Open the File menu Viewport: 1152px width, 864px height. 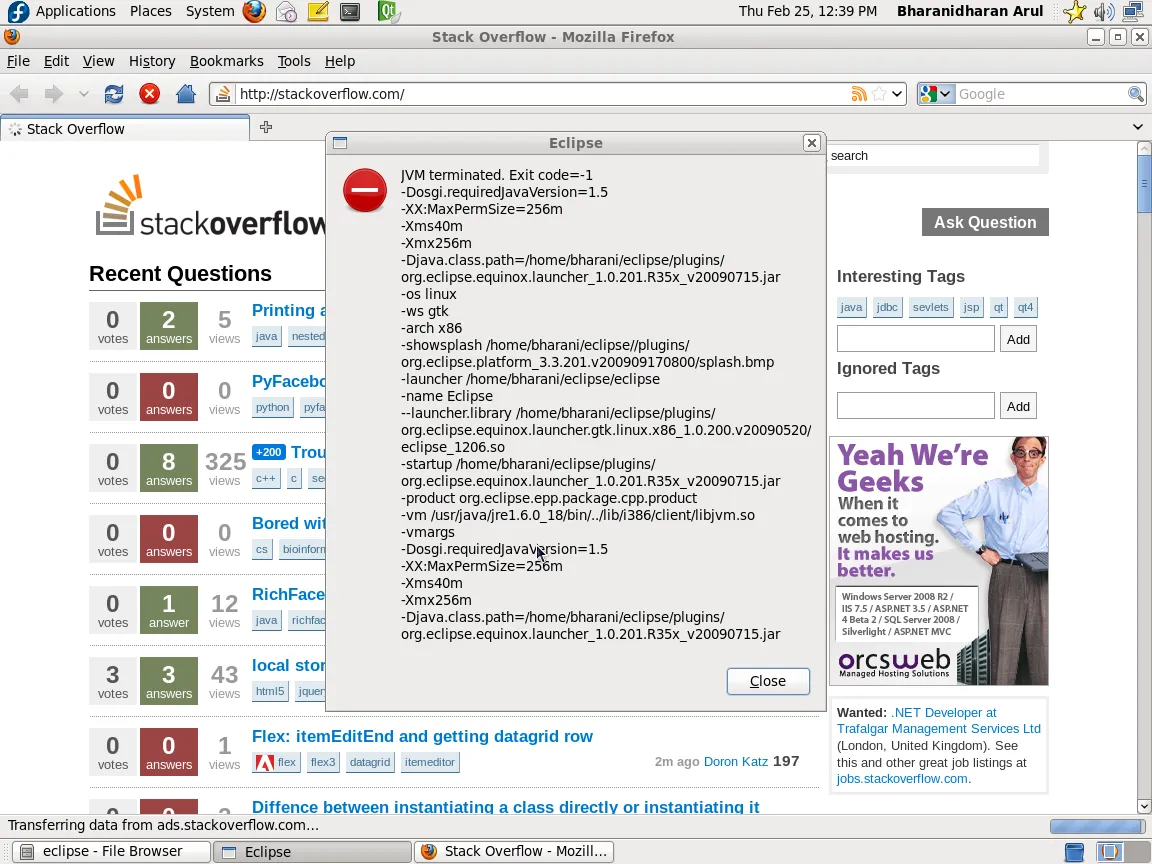tap(18, 61)
